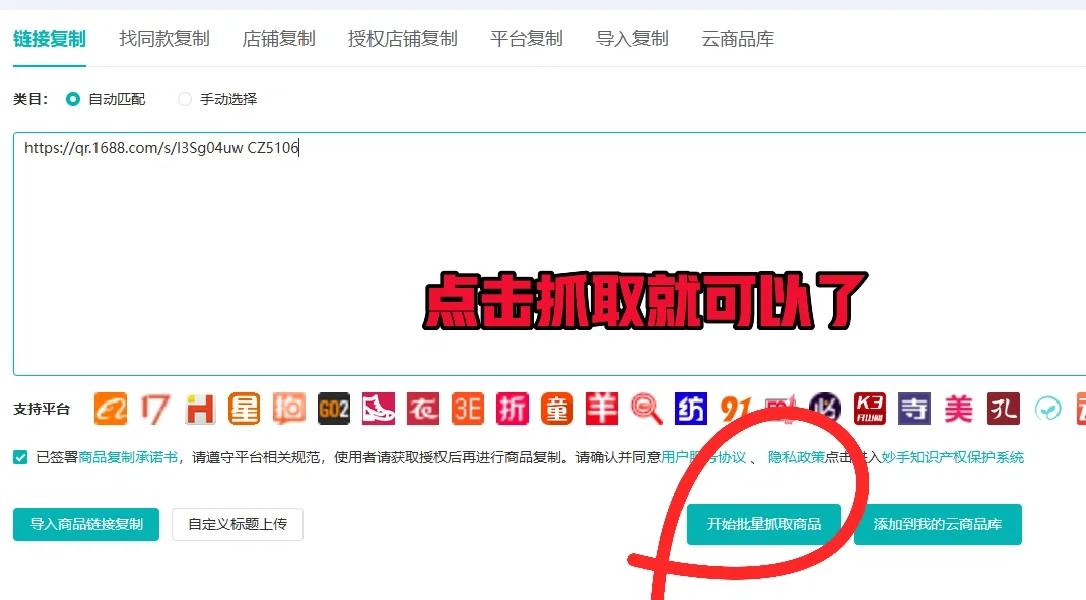Click the GO2 platform icon

(x=333, y=408)
